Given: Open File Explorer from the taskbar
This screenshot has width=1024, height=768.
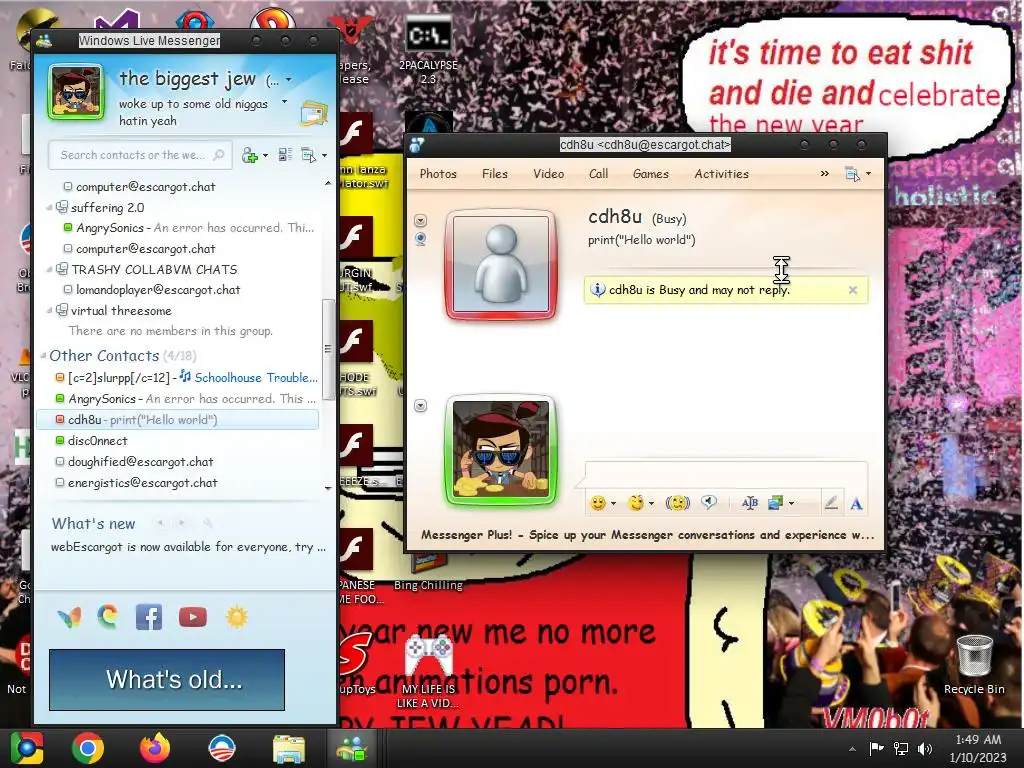Looking at the screenshot, I should [x=289, y=748].
